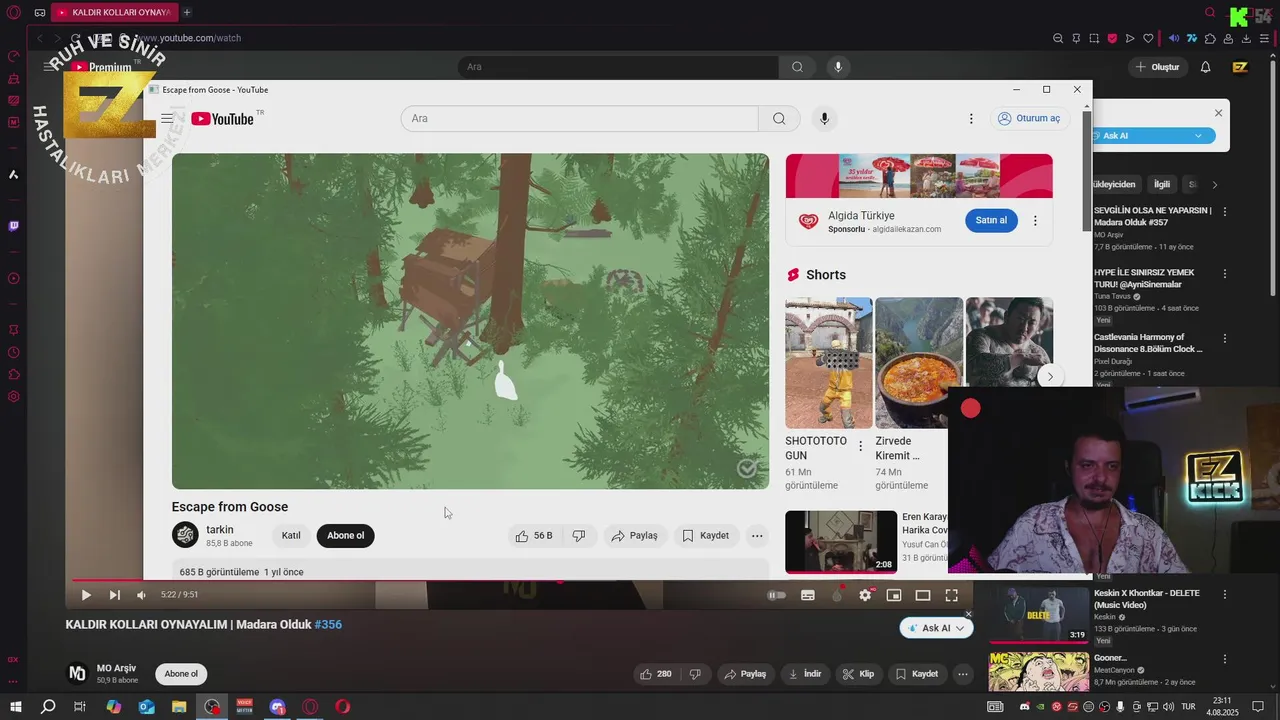The width and height of the screenshot is (1280, 720).
Task: Open settings three-dot menu beside Oturum aç
Action: click(970, 119)
